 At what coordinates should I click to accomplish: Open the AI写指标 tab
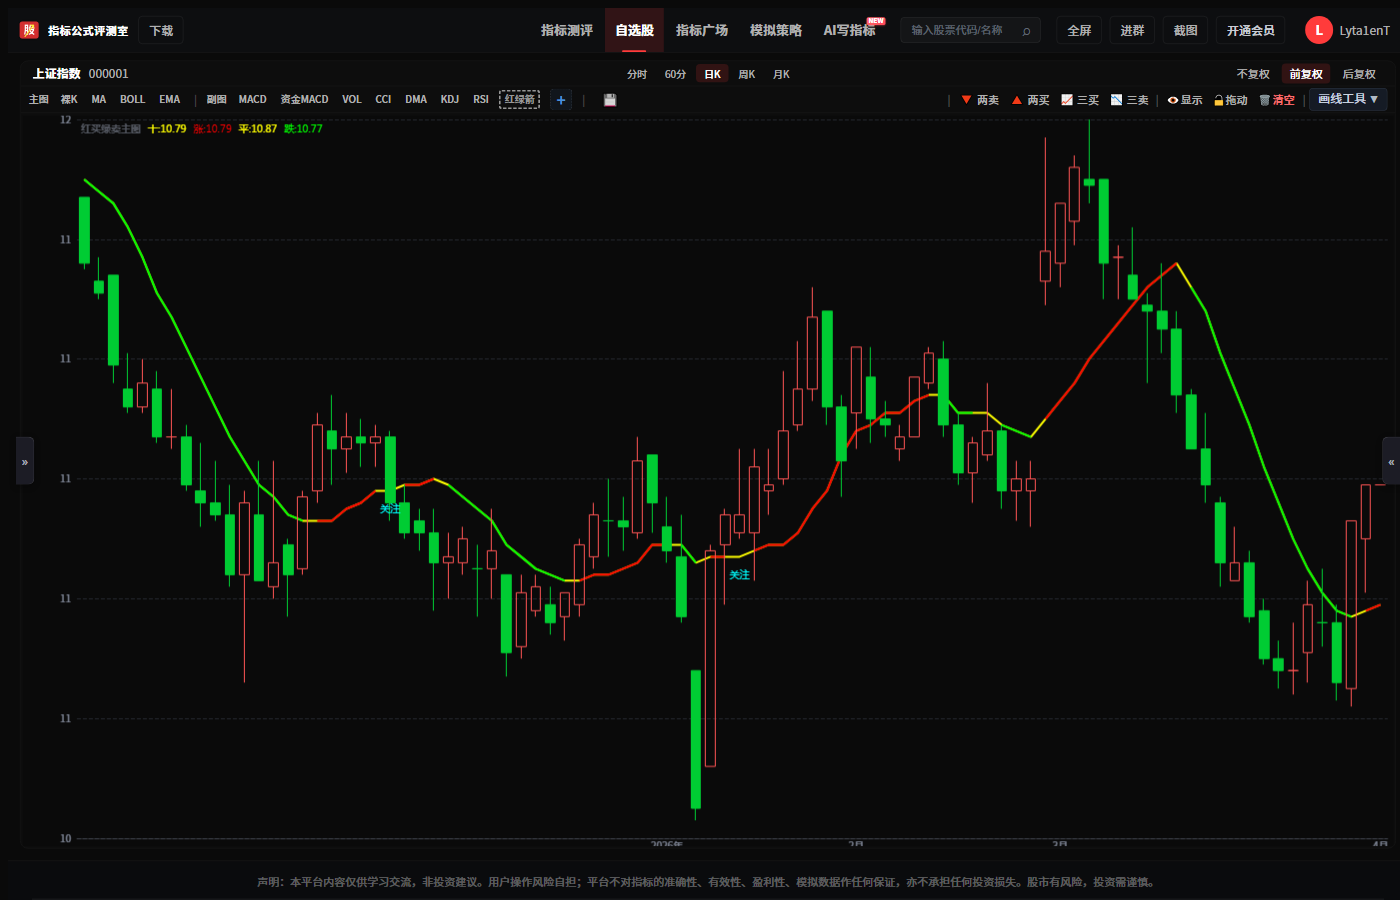tap(850, 30)
